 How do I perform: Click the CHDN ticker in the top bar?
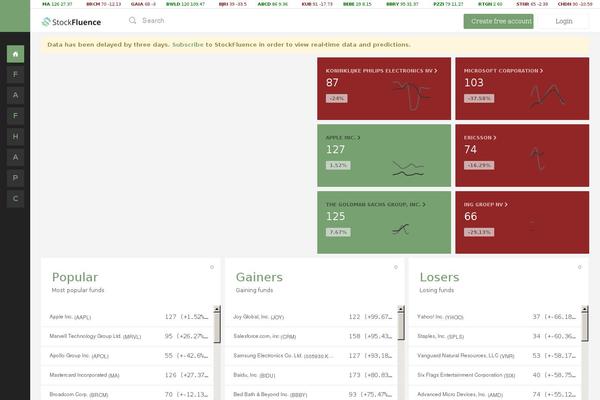point(575,4)
